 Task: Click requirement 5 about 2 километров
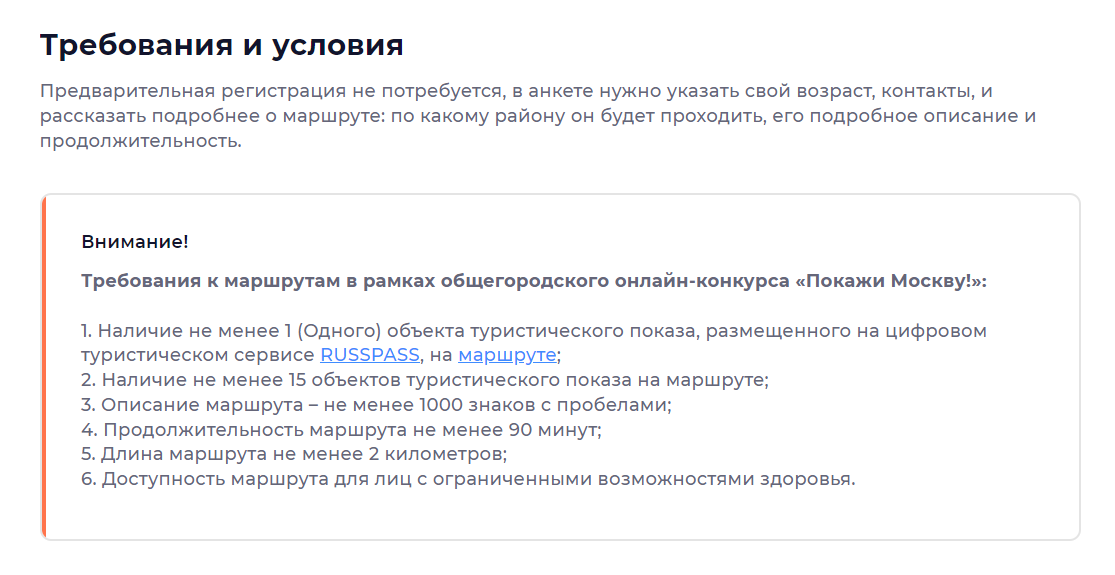pos(294,453)
